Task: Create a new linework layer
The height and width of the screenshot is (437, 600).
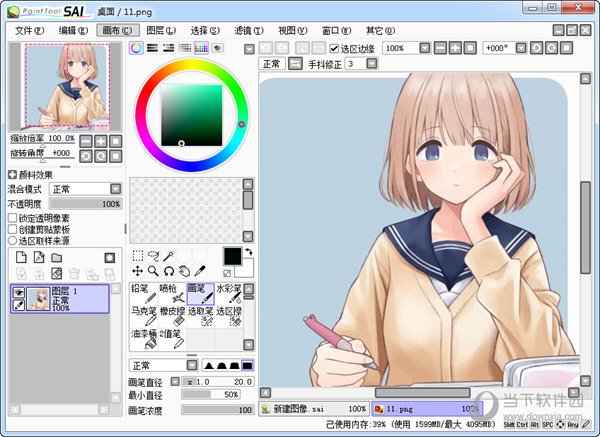Action: [39, 258]
